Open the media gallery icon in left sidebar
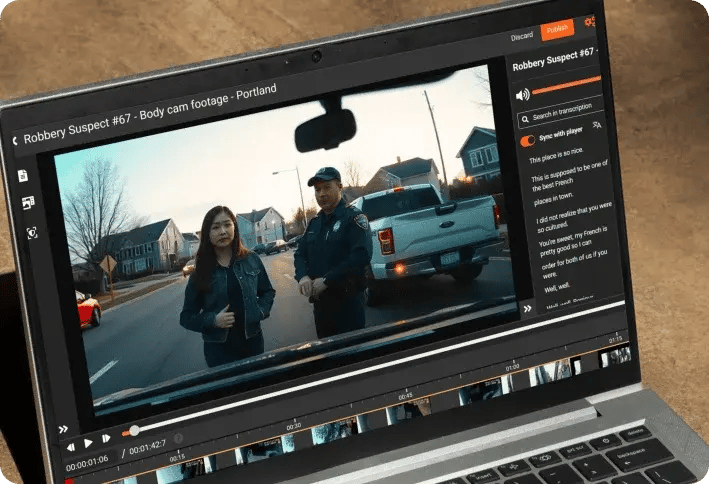The image size is (709, 484). (27, 203)
